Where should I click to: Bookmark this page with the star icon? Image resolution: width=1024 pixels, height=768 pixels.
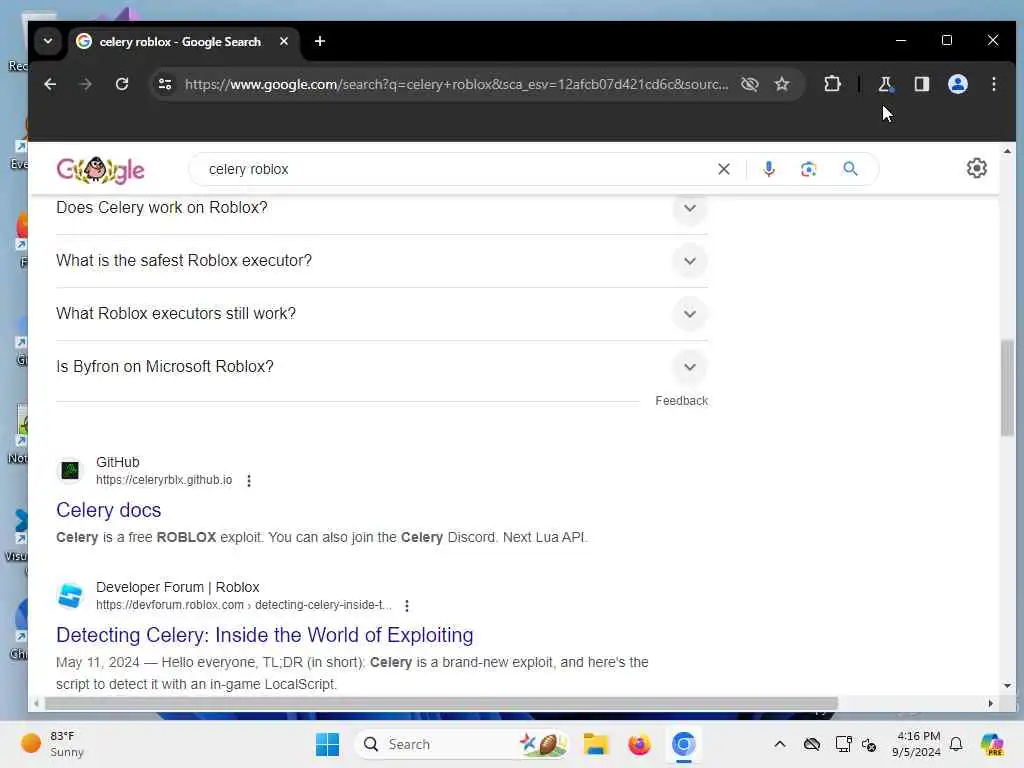coord(782,84)
